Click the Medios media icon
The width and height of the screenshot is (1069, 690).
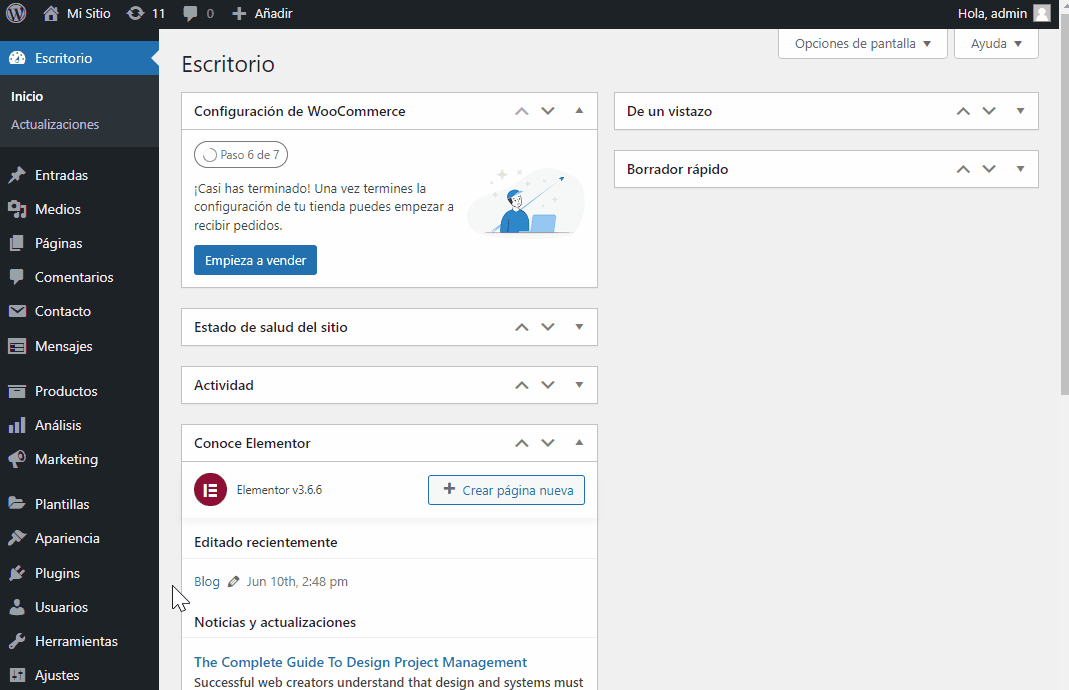[x=17, y=209]
